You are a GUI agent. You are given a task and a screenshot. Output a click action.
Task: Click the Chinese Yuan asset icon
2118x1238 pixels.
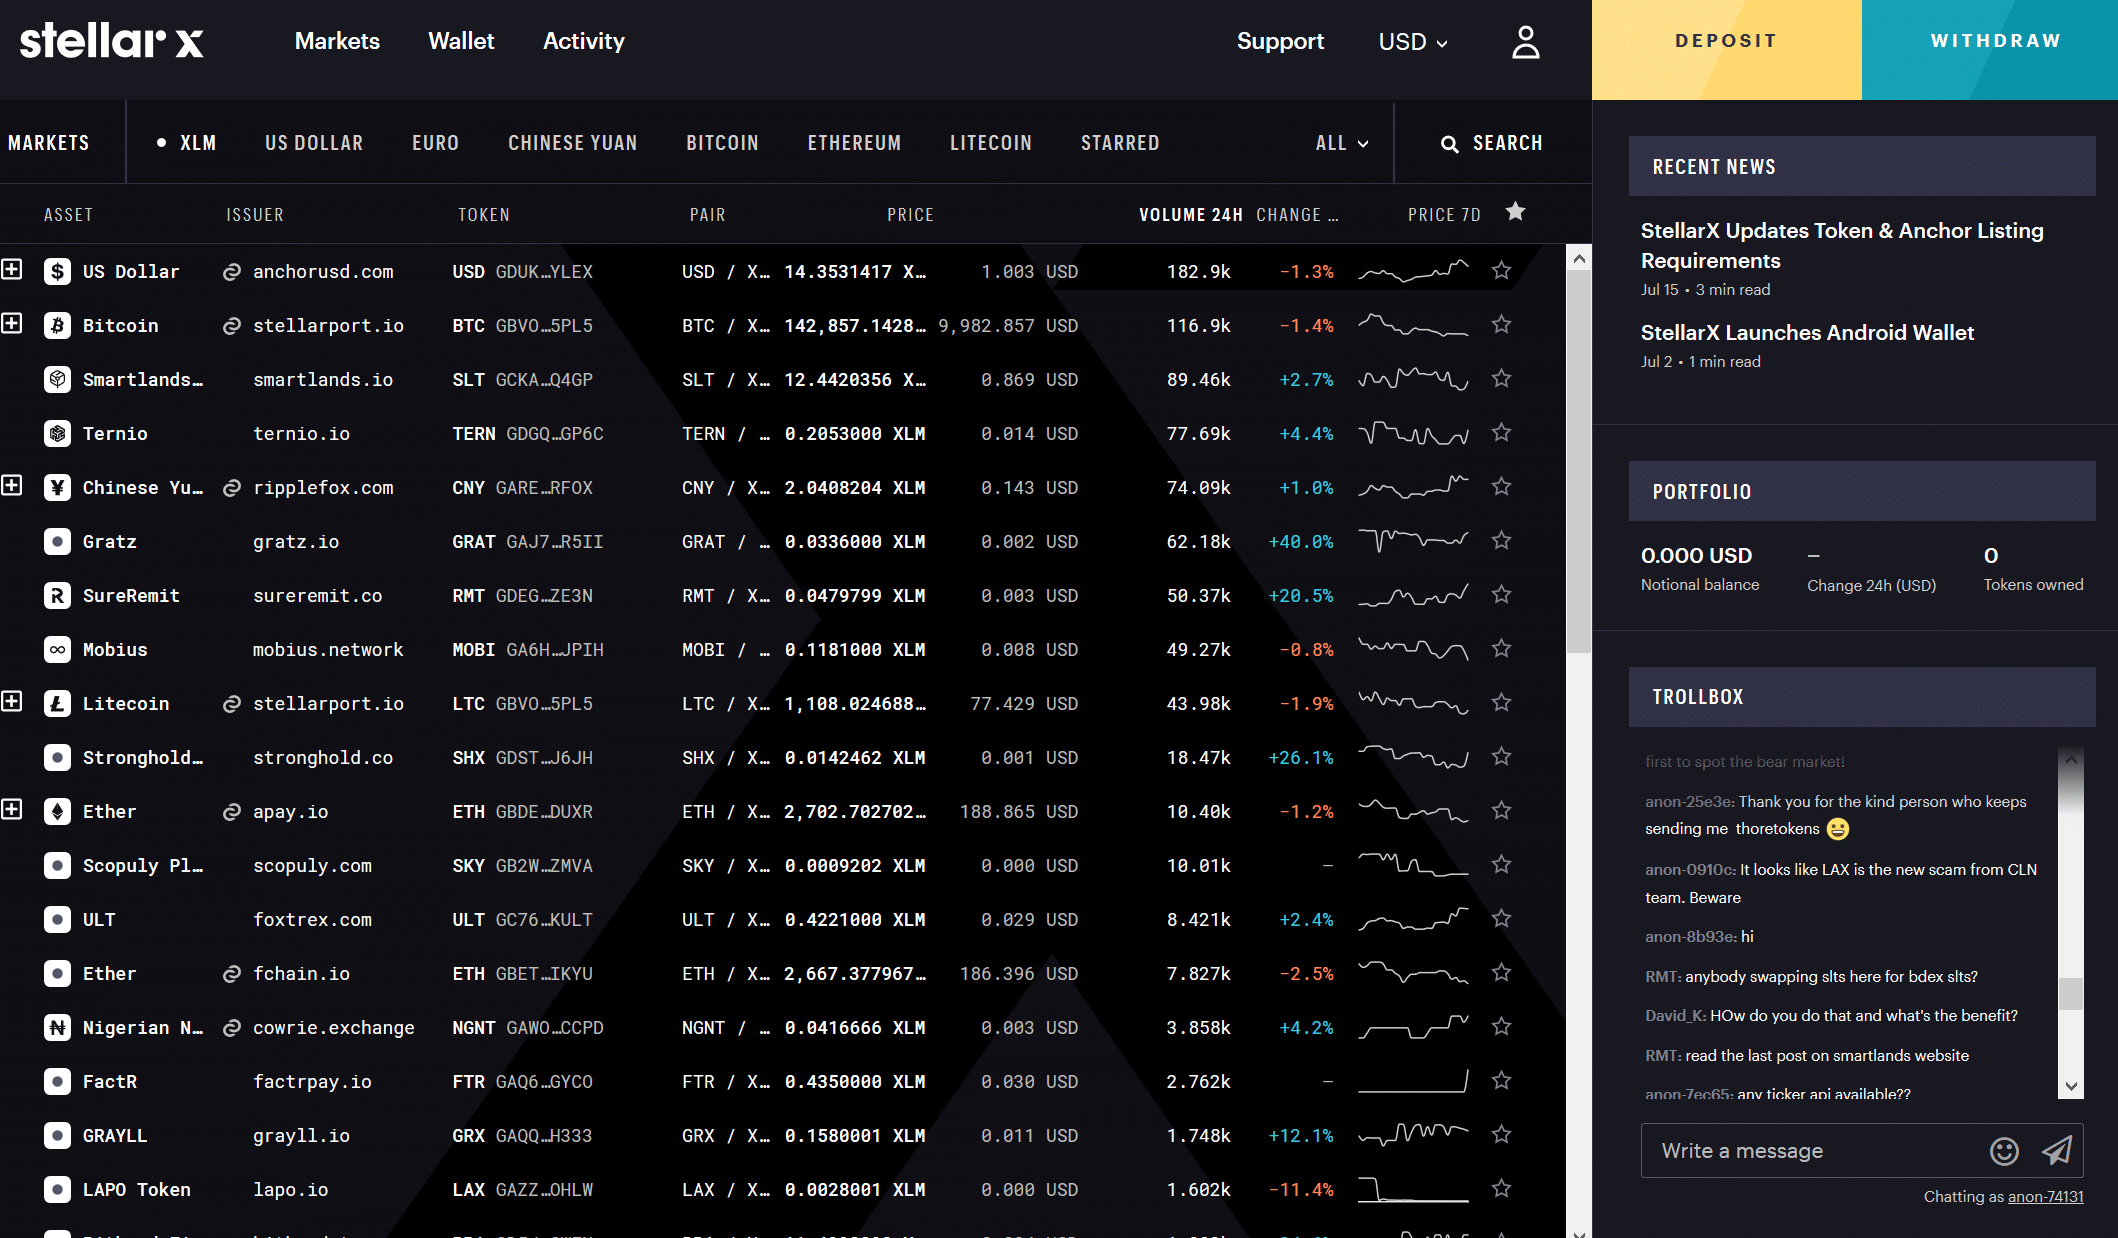click(x=58, y=487)
